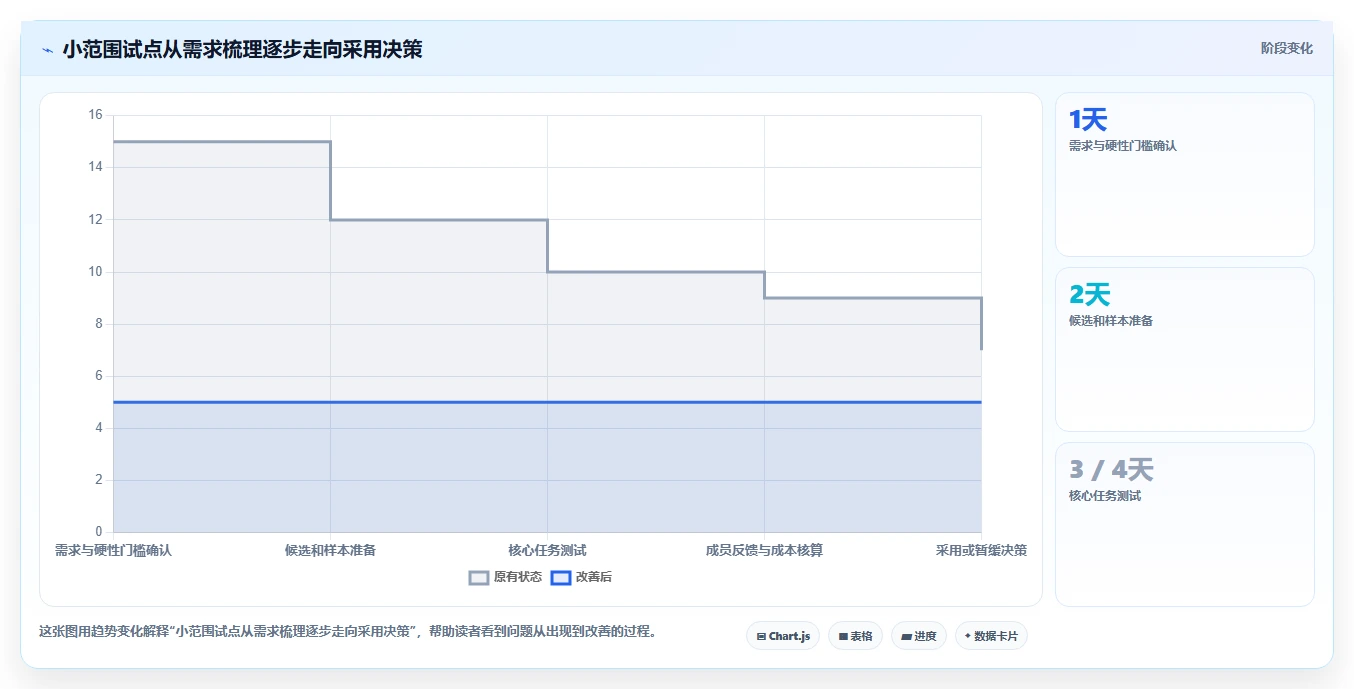Click the y-axis value 0
Screen dimensions: 1354x689
point(98,532)
